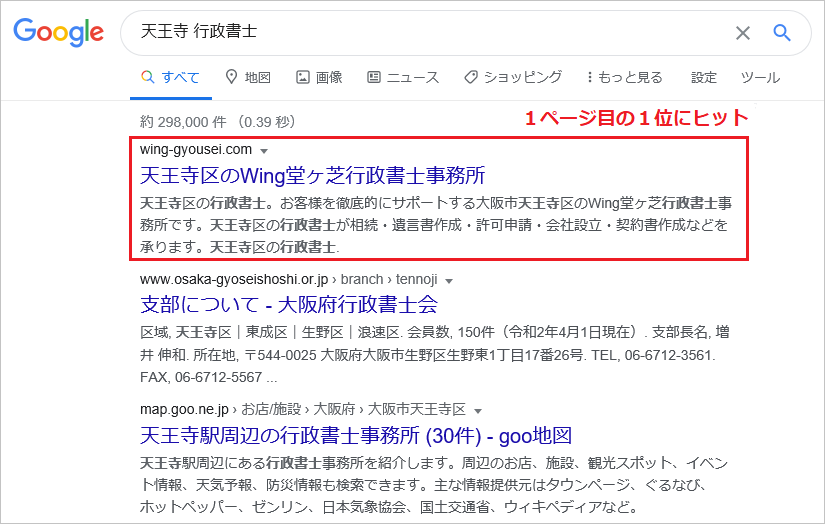Image resolution: width=825 pixels, height=524 pixels.
Task: Expand dropdown arrow next to map.goo.ne.jp URL
Action: pyautogui.click(x=478, y=411)
